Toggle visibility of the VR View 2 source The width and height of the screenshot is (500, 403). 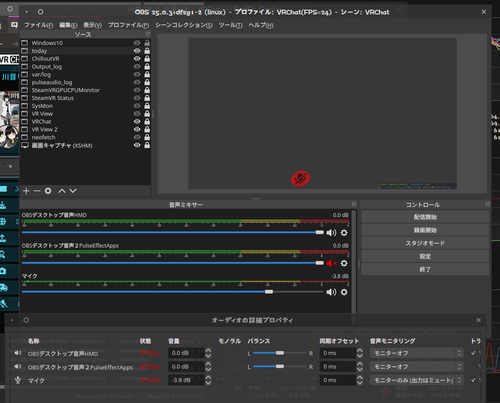tap(137, 129)
